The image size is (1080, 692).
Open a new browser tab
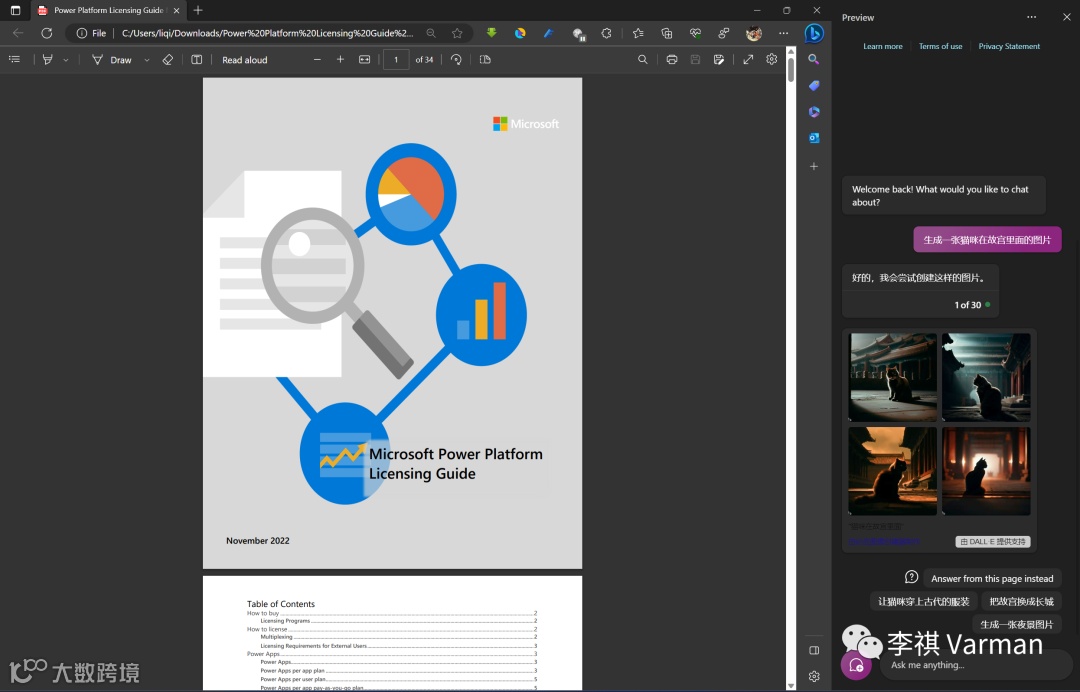pyautogui.click(x=198, y=10)
